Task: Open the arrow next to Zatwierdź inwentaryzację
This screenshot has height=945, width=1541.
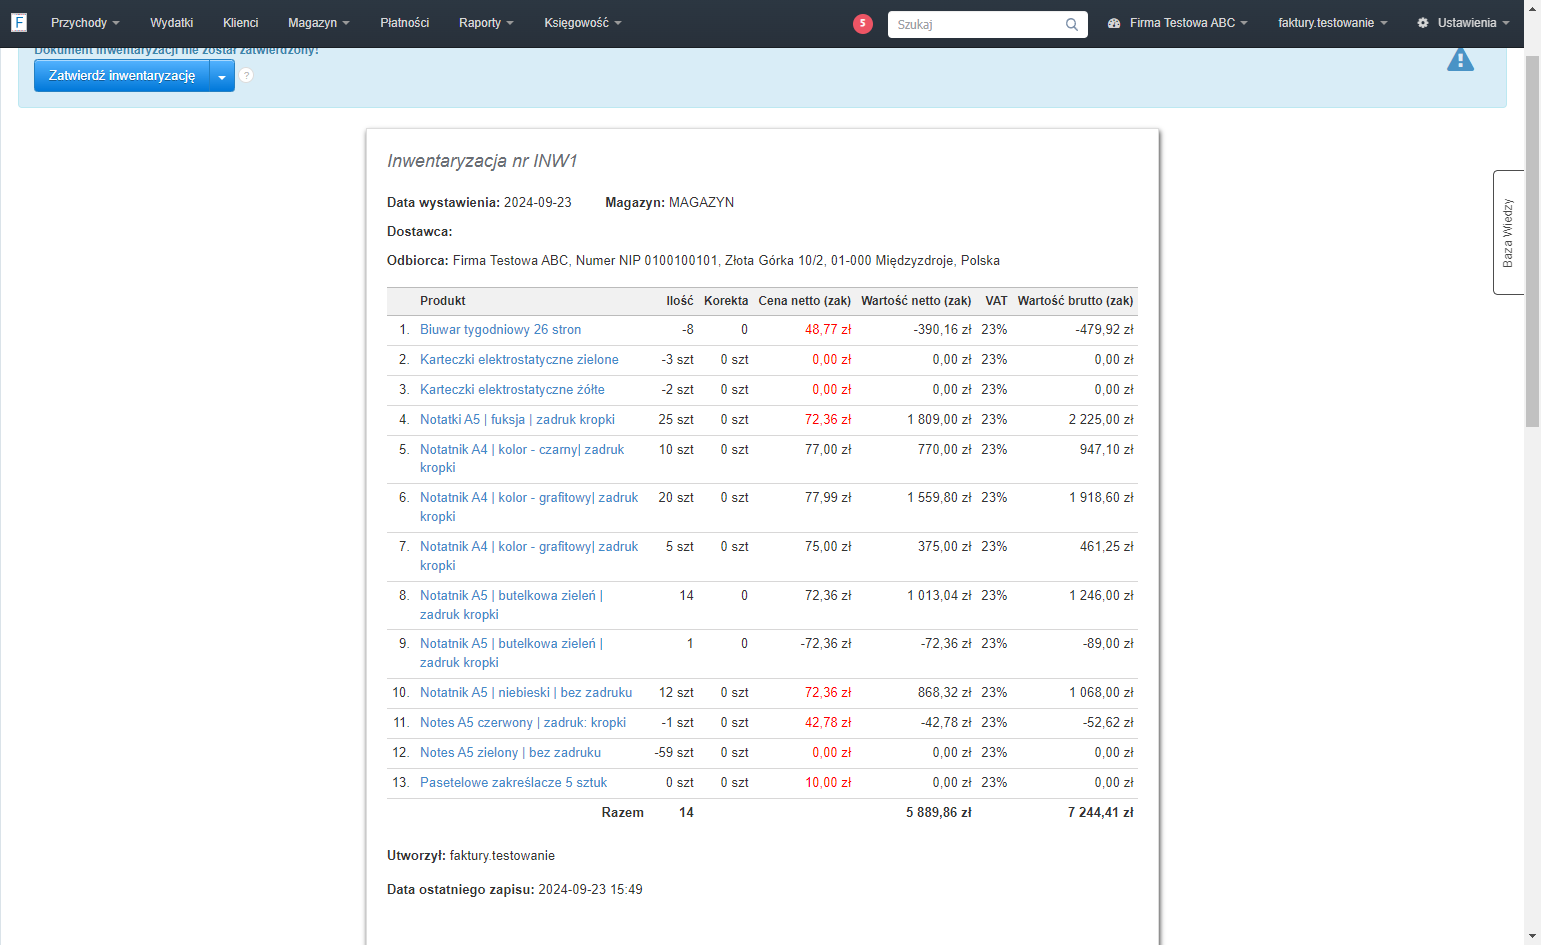Action: tap(222, 76)
